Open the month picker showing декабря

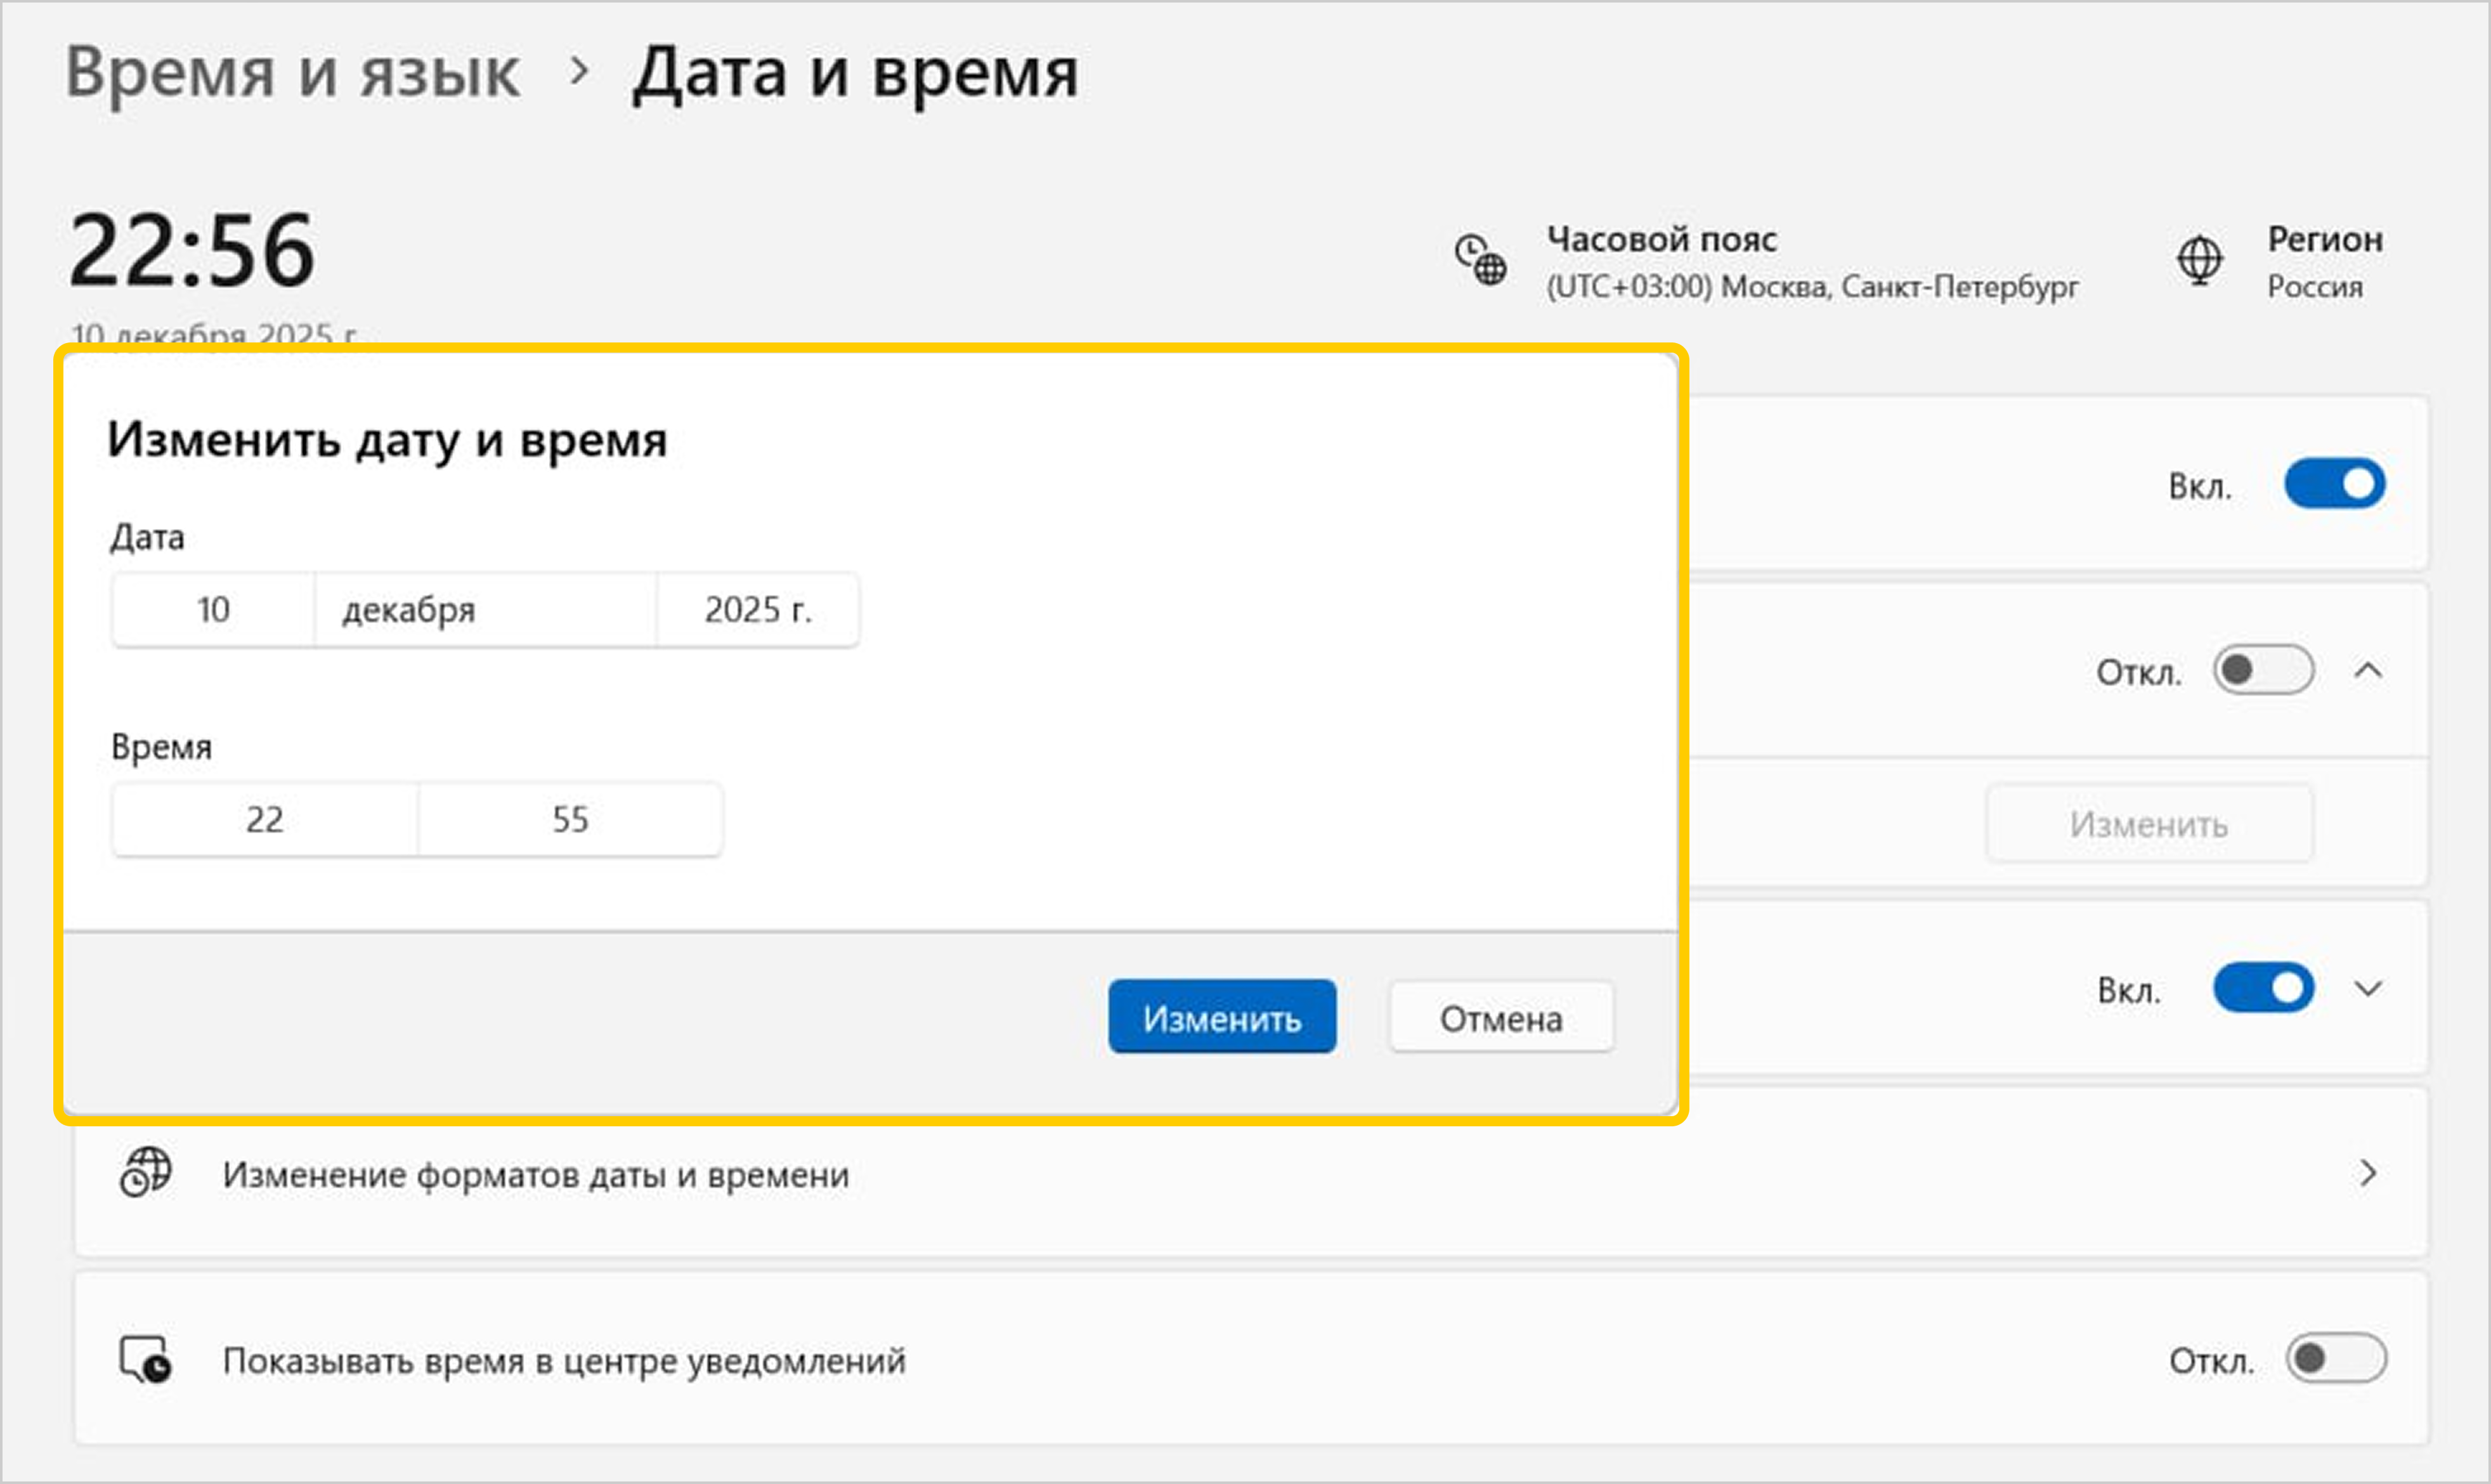pos(485,609)
